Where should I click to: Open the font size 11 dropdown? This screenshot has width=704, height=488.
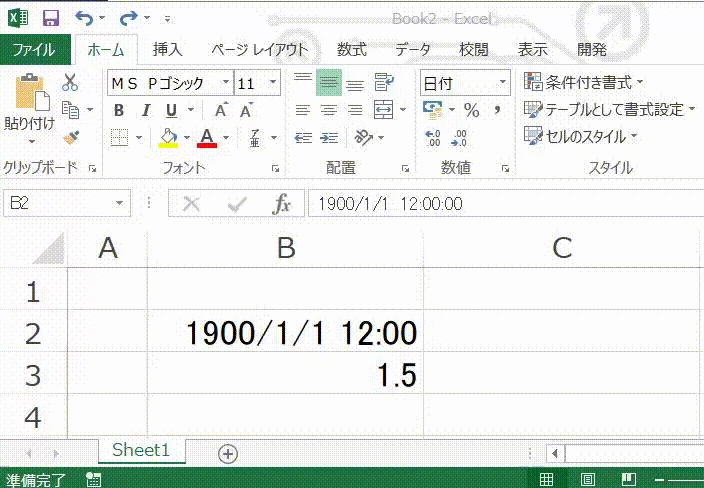point(273,83)
